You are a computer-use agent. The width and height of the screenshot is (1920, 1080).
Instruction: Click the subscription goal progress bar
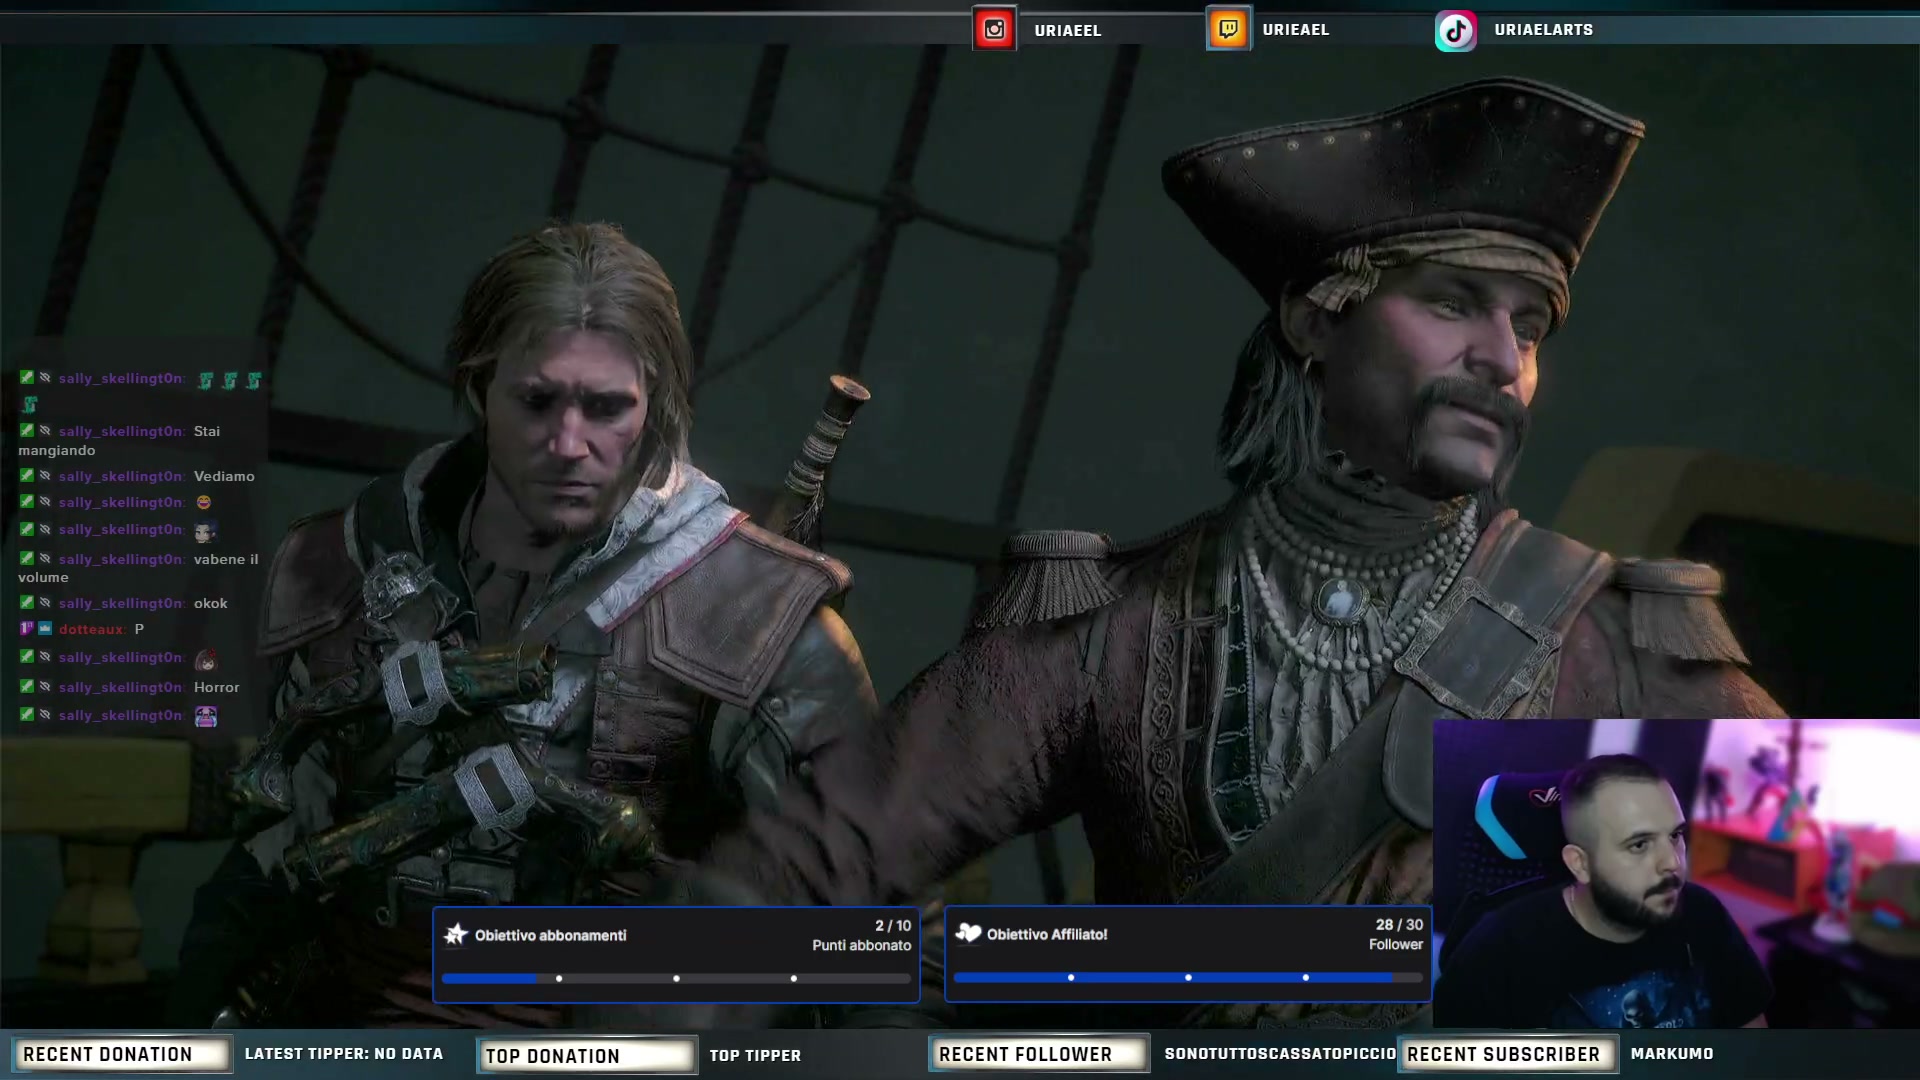point(676,978)
